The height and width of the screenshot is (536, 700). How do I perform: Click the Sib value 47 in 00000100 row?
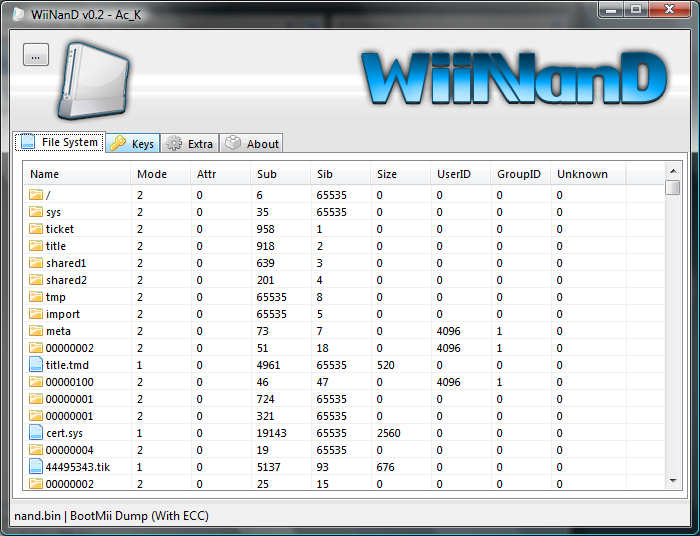pyautogui.click(x=322, y=382)
